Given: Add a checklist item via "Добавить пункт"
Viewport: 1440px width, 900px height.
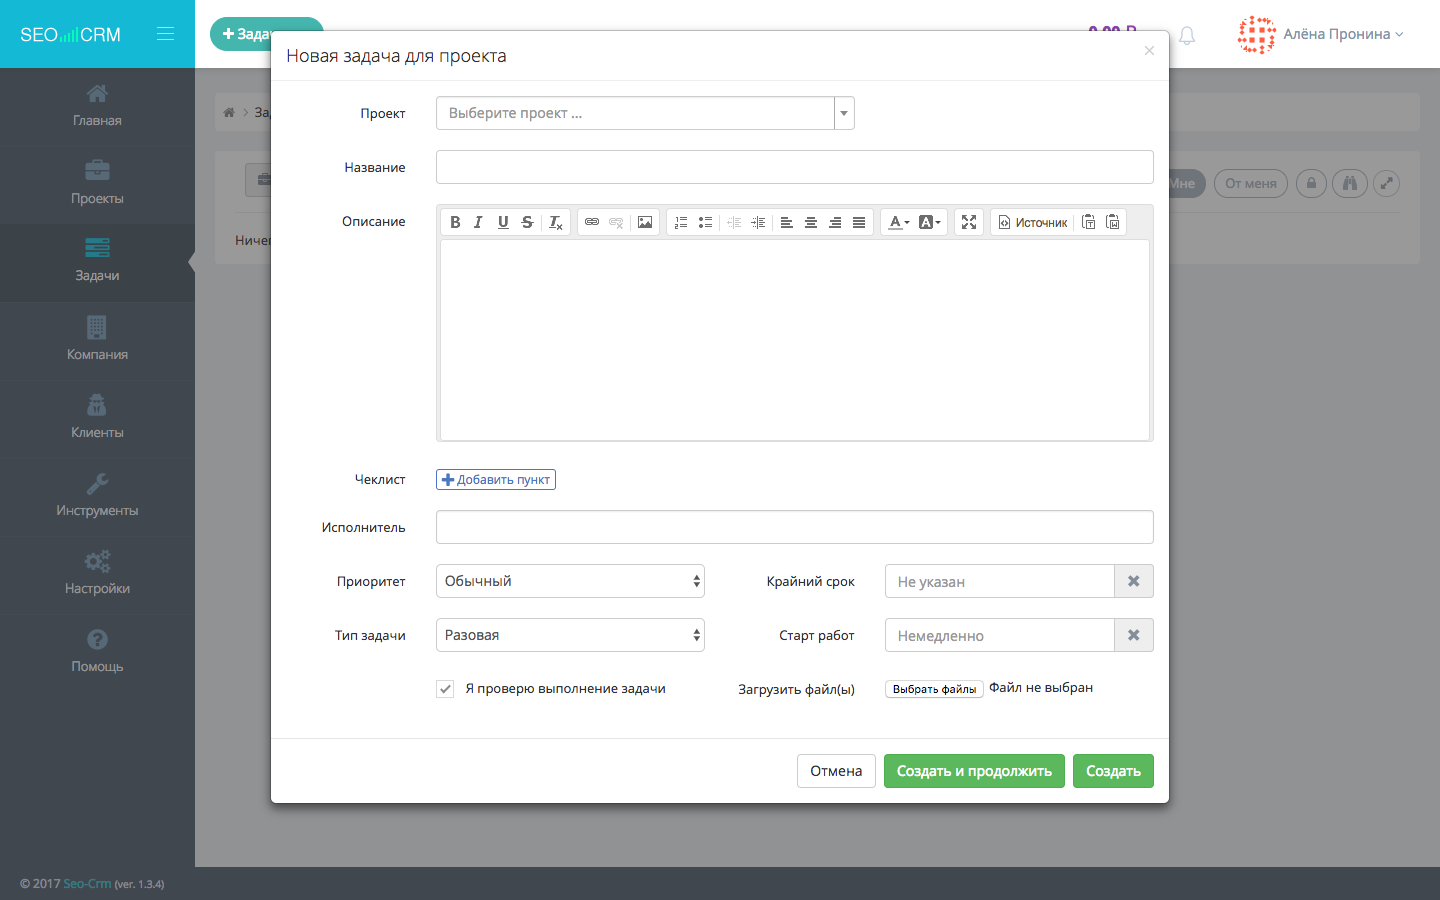Looking at the screenshot, I should [495, 479].
